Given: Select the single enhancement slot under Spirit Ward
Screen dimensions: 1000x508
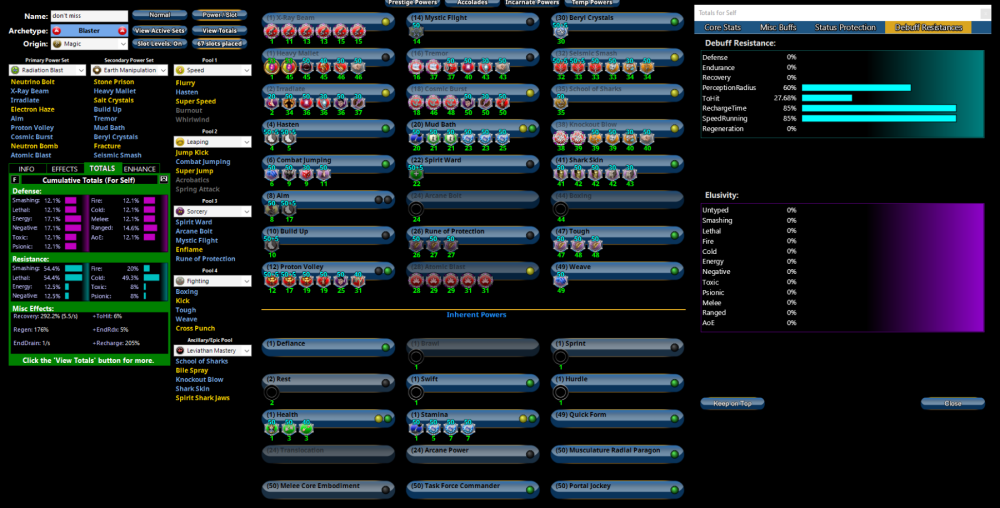Looking at the screenshot, I should tap(417, 173).
